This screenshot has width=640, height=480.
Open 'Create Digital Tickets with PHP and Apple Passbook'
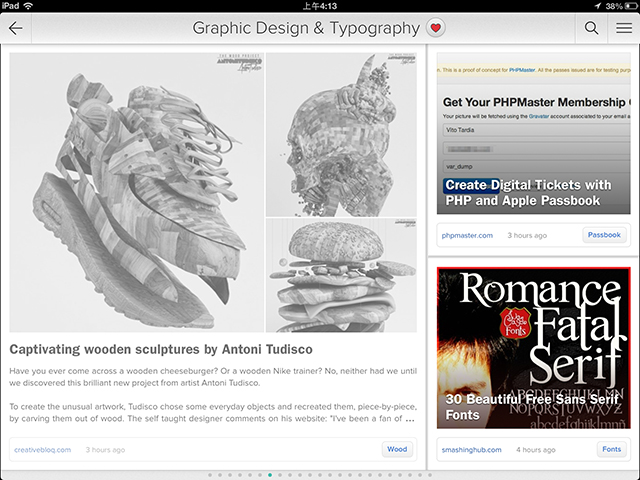(x=528, y=193)
